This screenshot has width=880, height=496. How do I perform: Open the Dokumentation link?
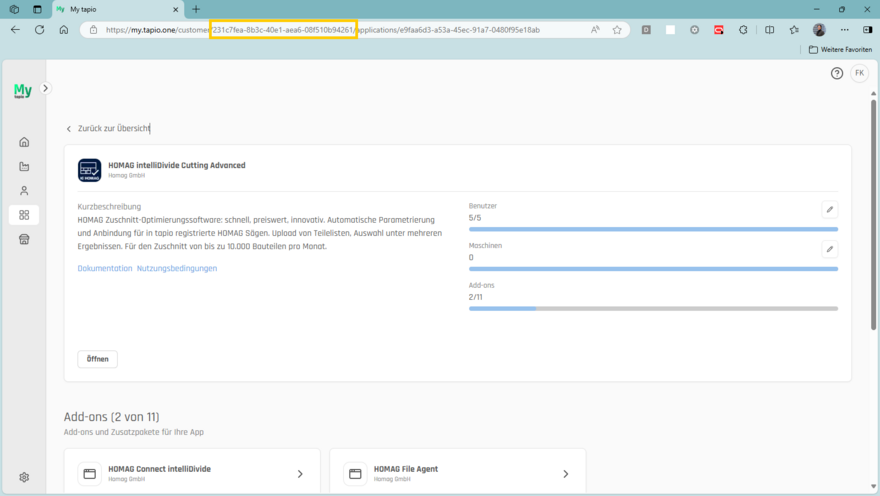(105, 268)
